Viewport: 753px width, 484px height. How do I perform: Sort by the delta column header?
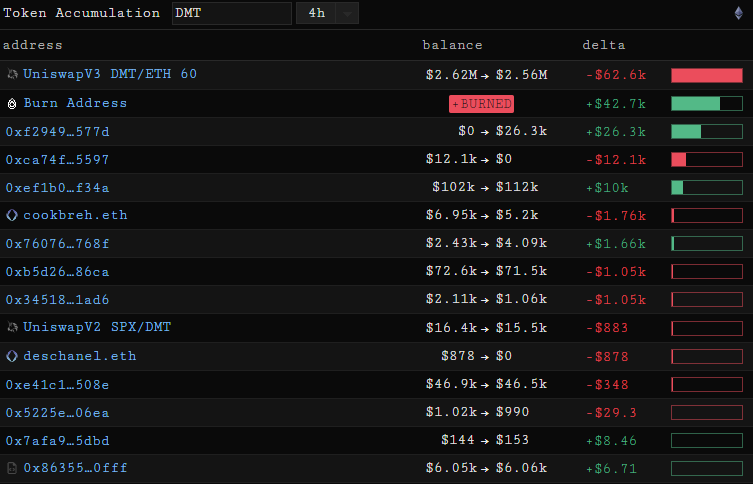pyautogui.click(x=604, y=45)
